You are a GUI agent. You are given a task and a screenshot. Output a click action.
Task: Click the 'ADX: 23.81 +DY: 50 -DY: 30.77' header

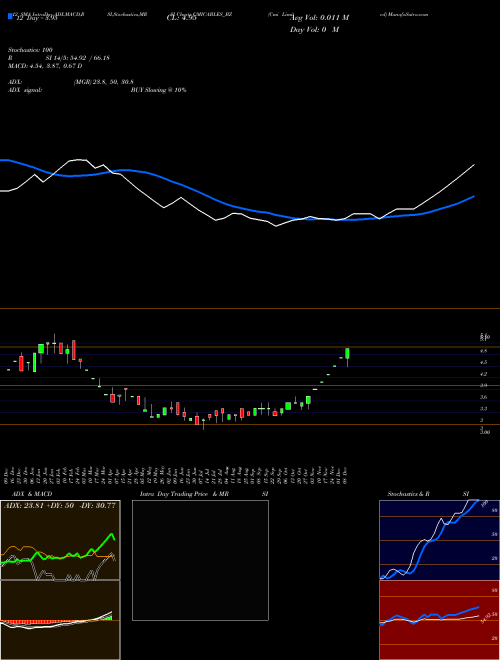(60, 505)
